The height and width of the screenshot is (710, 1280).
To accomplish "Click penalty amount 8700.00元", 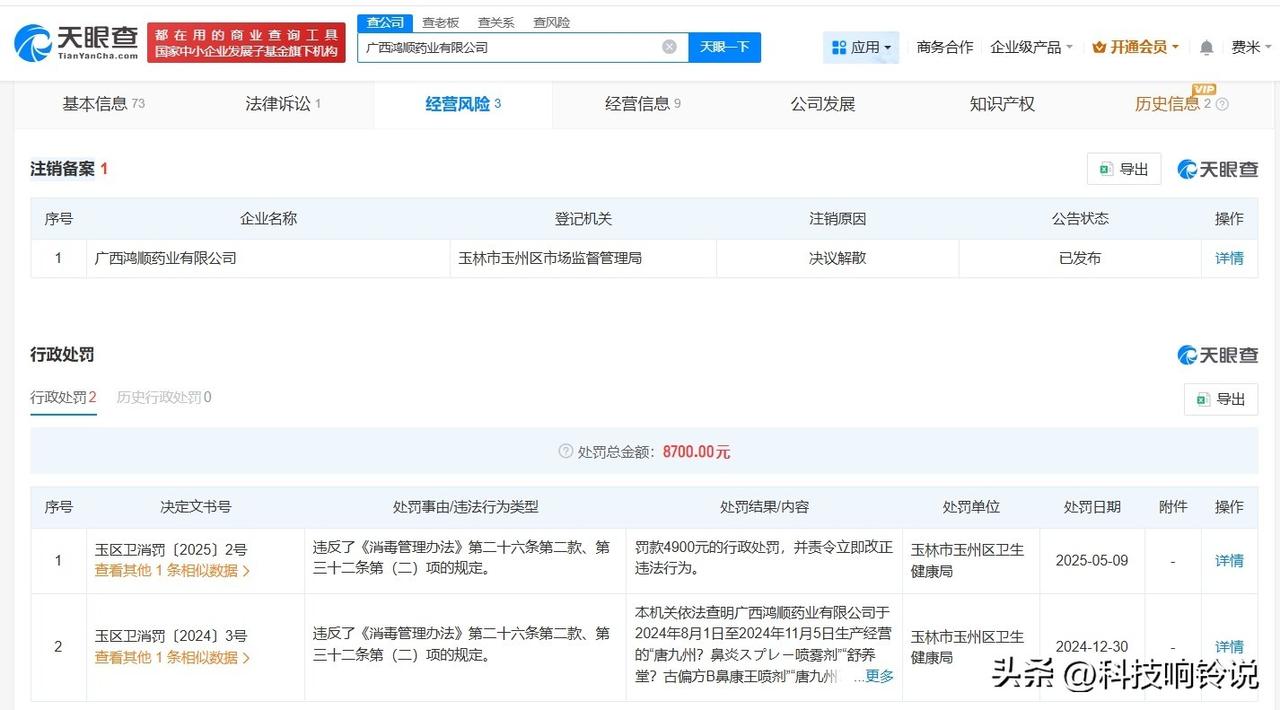I will click(x=696, y=452).
